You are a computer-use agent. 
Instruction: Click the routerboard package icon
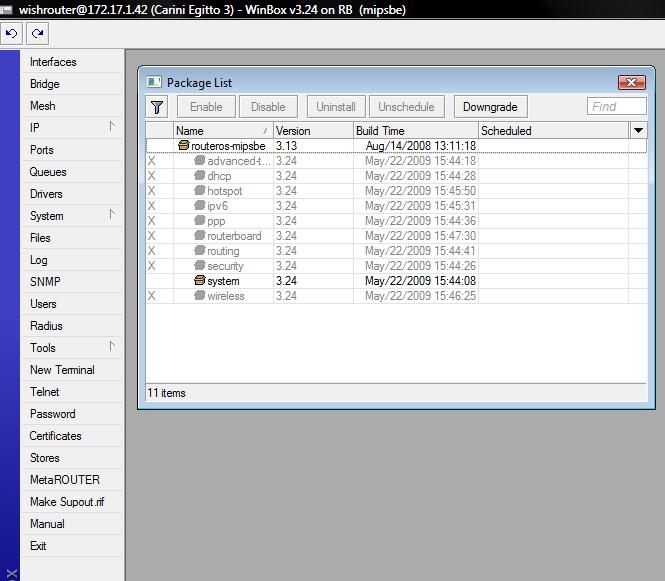pos(200,236)
